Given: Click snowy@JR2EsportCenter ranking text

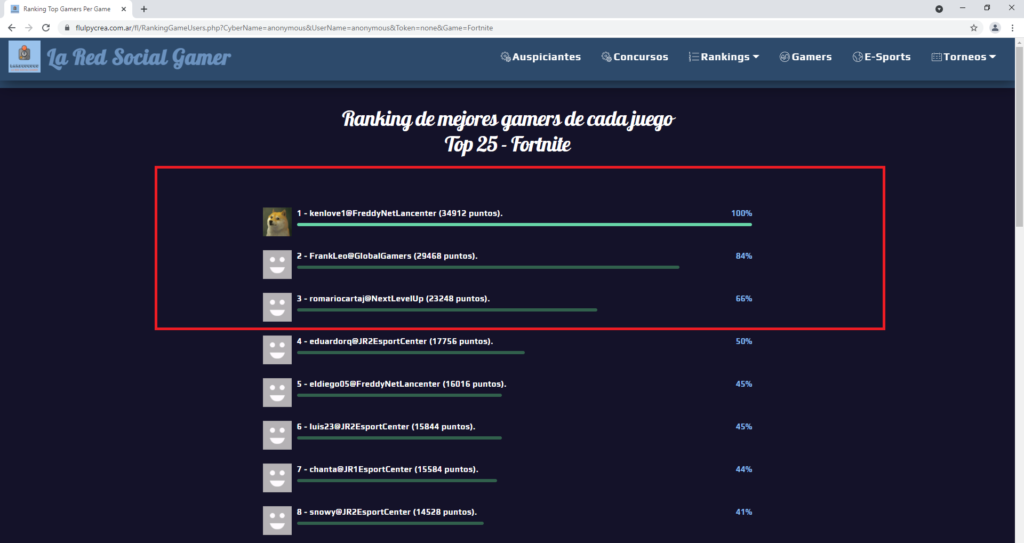Looking at the screenshot, I should [x=387, y=512].
